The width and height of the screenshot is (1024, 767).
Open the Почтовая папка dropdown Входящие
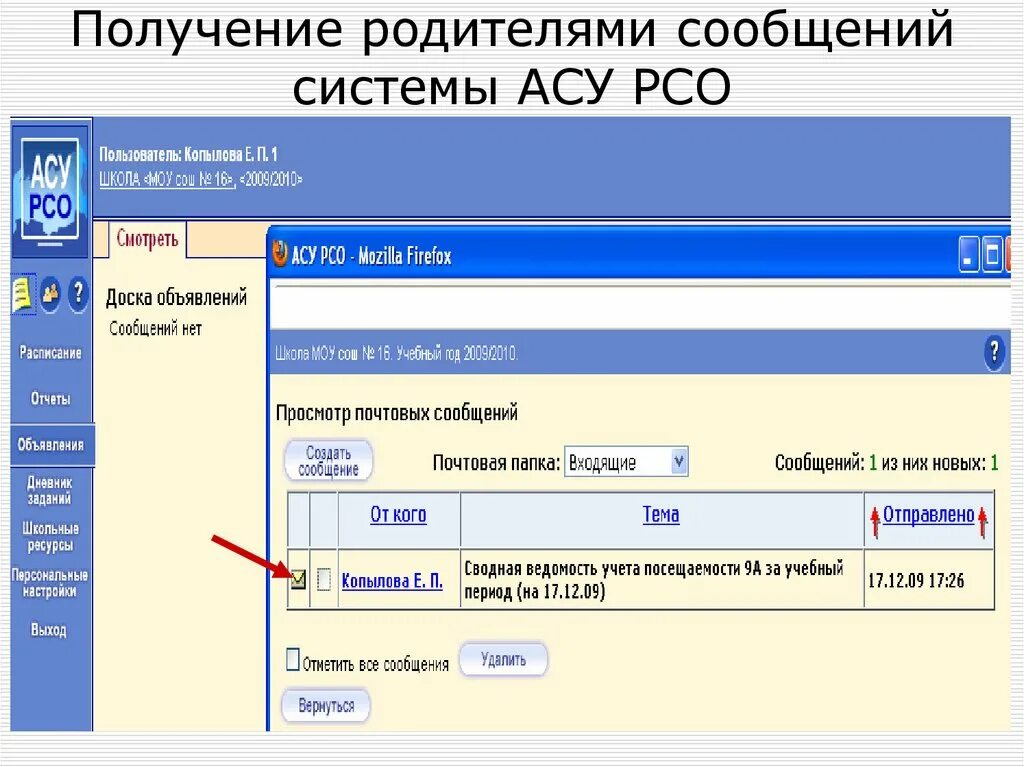(626, 462)
